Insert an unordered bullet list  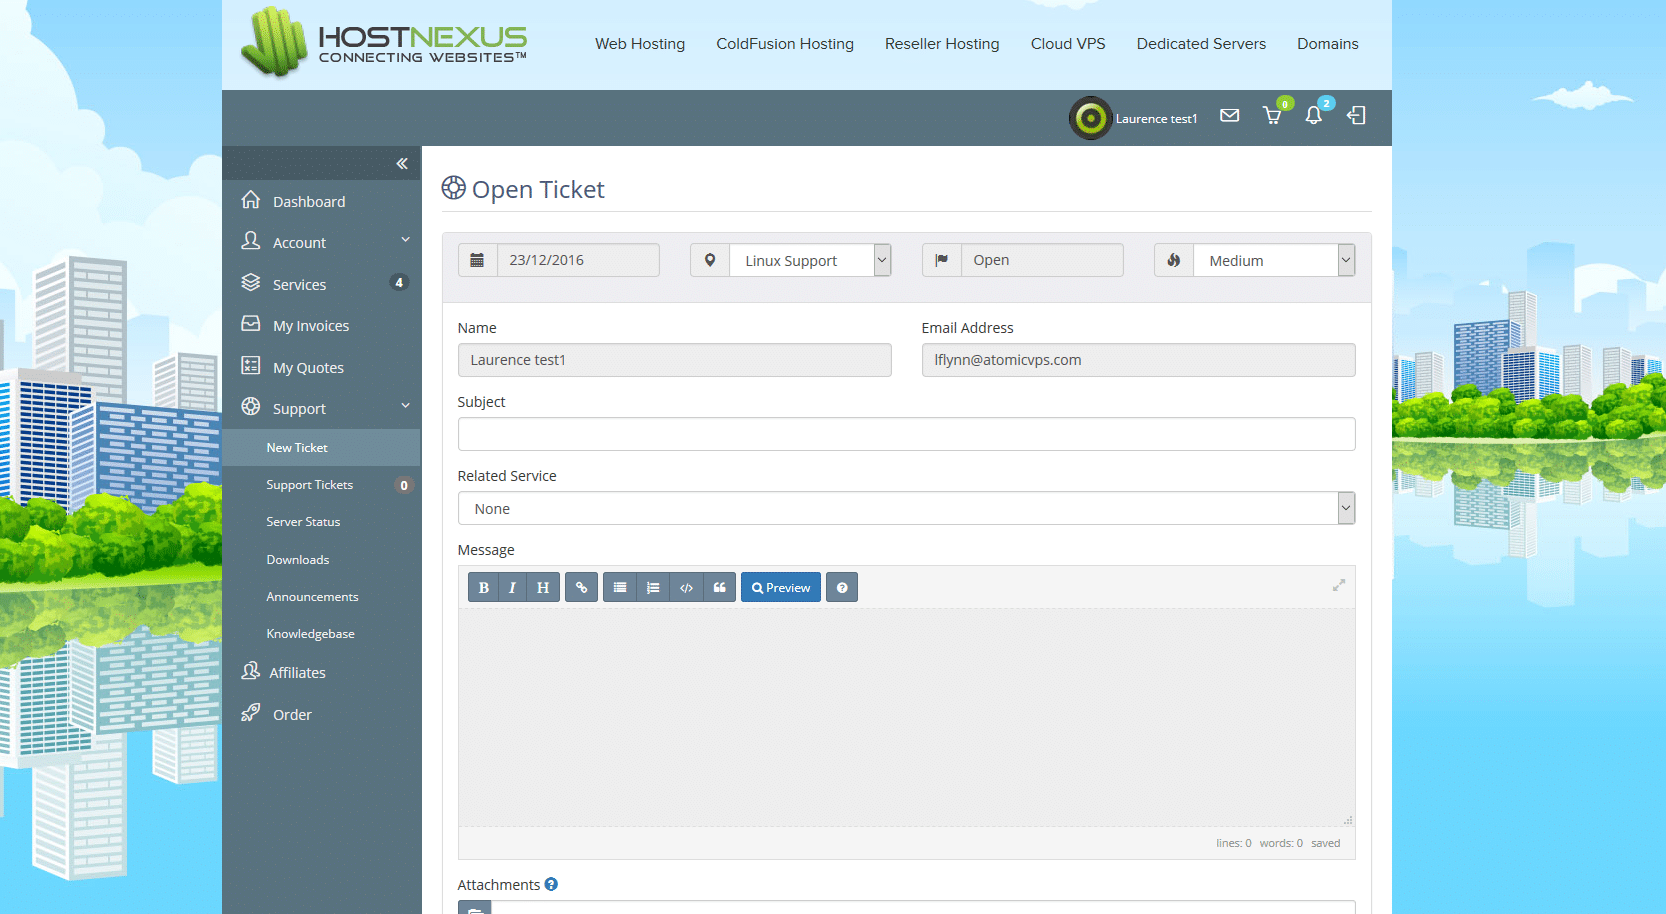point(620,588)
